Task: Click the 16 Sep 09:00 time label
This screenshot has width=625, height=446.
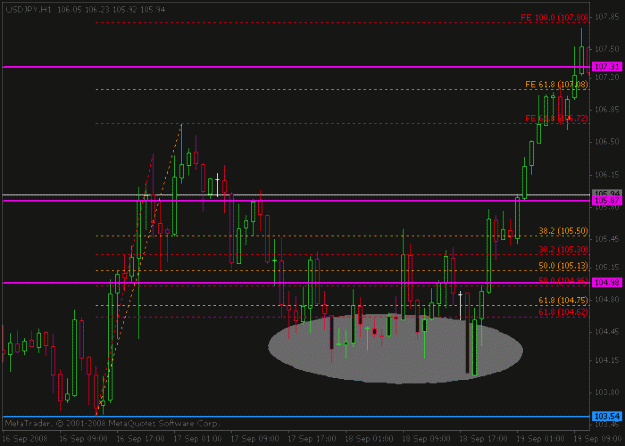Action: [x=83, y=439]
